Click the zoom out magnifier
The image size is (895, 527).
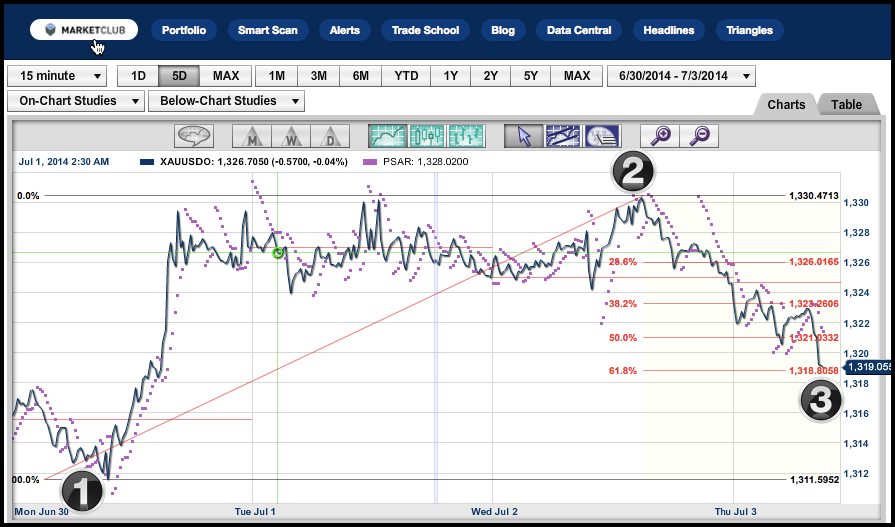[700, 136]
